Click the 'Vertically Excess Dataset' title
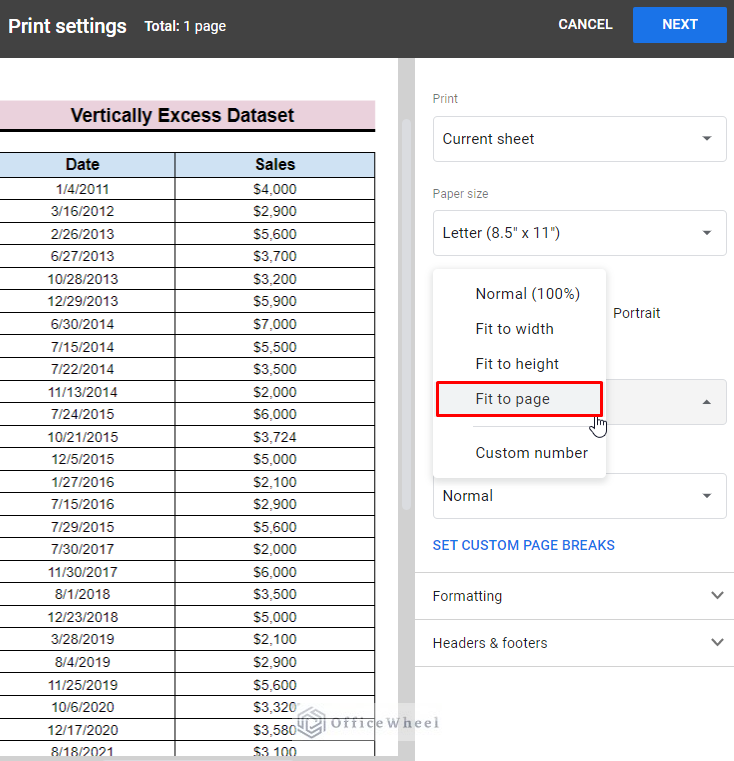 pos(182,116)
